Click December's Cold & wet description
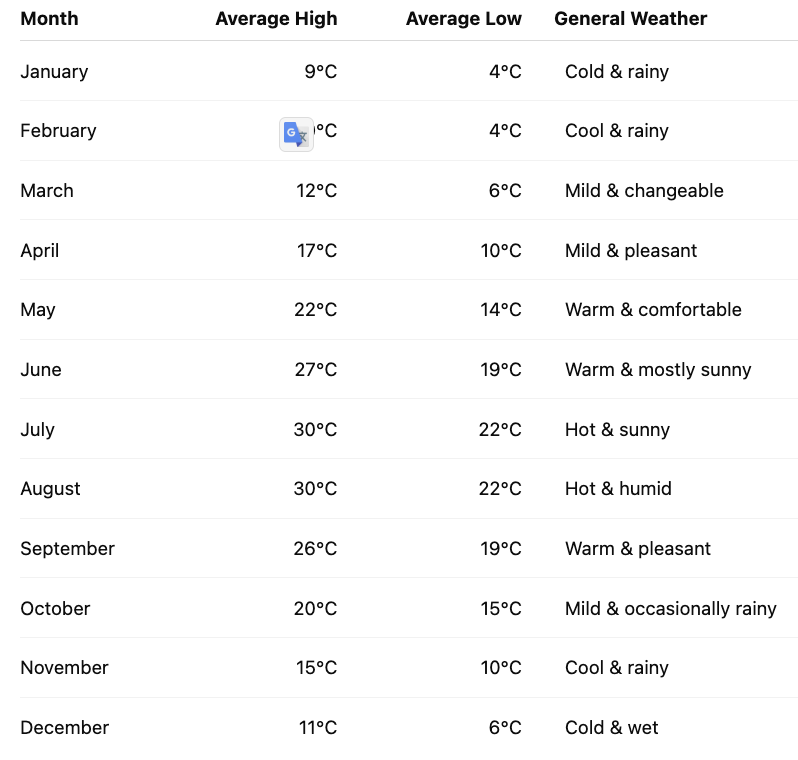 611,728
